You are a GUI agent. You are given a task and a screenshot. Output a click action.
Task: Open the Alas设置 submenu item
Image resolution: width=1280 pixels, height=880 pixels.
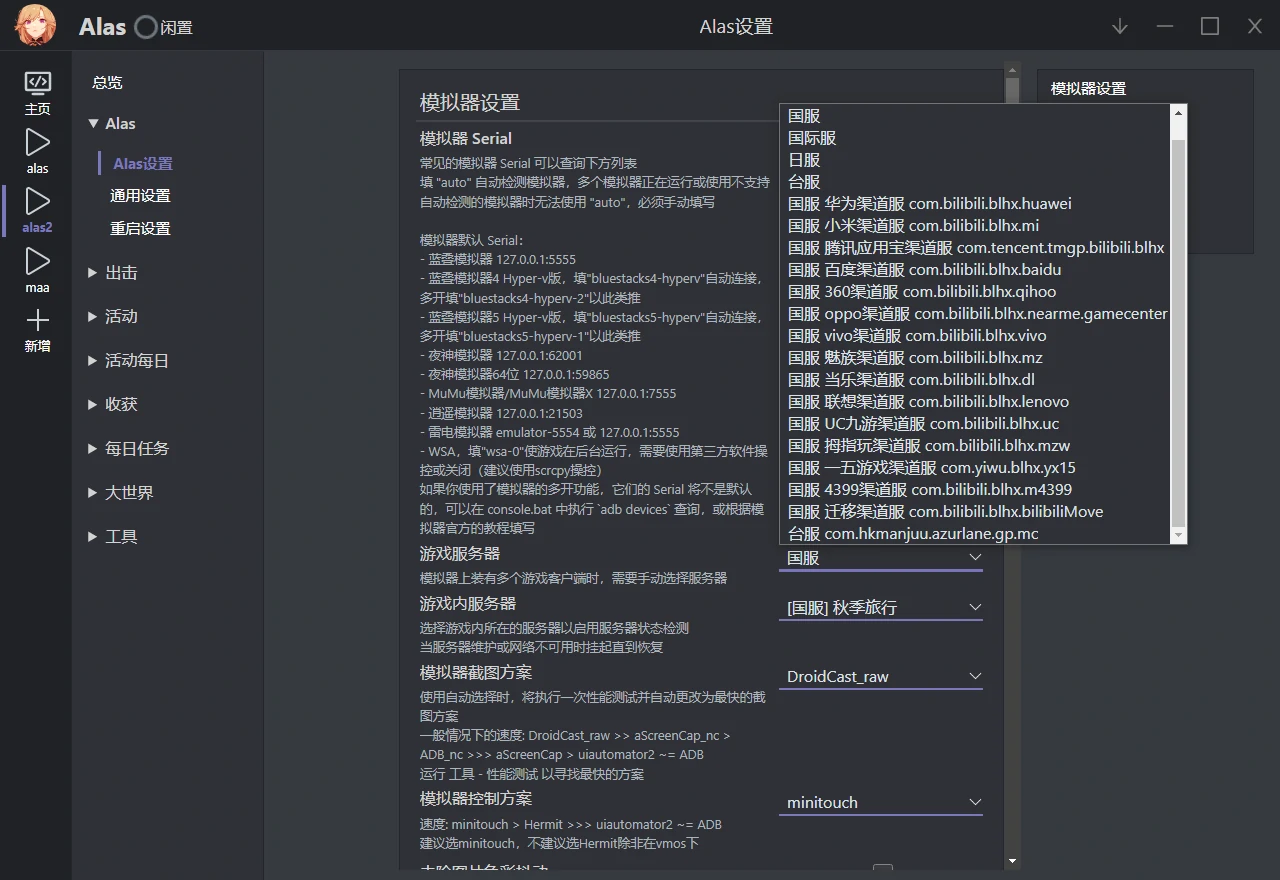(x=143, y=163)
